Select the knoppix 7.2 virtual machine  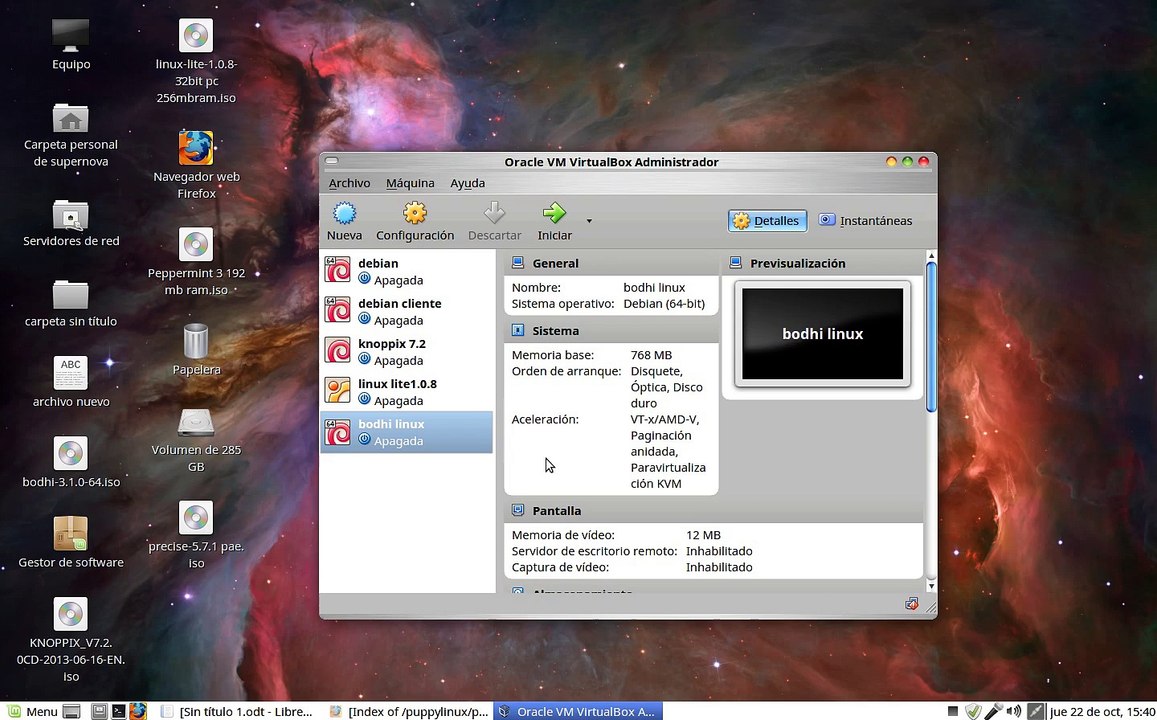[x=407, y=351]
